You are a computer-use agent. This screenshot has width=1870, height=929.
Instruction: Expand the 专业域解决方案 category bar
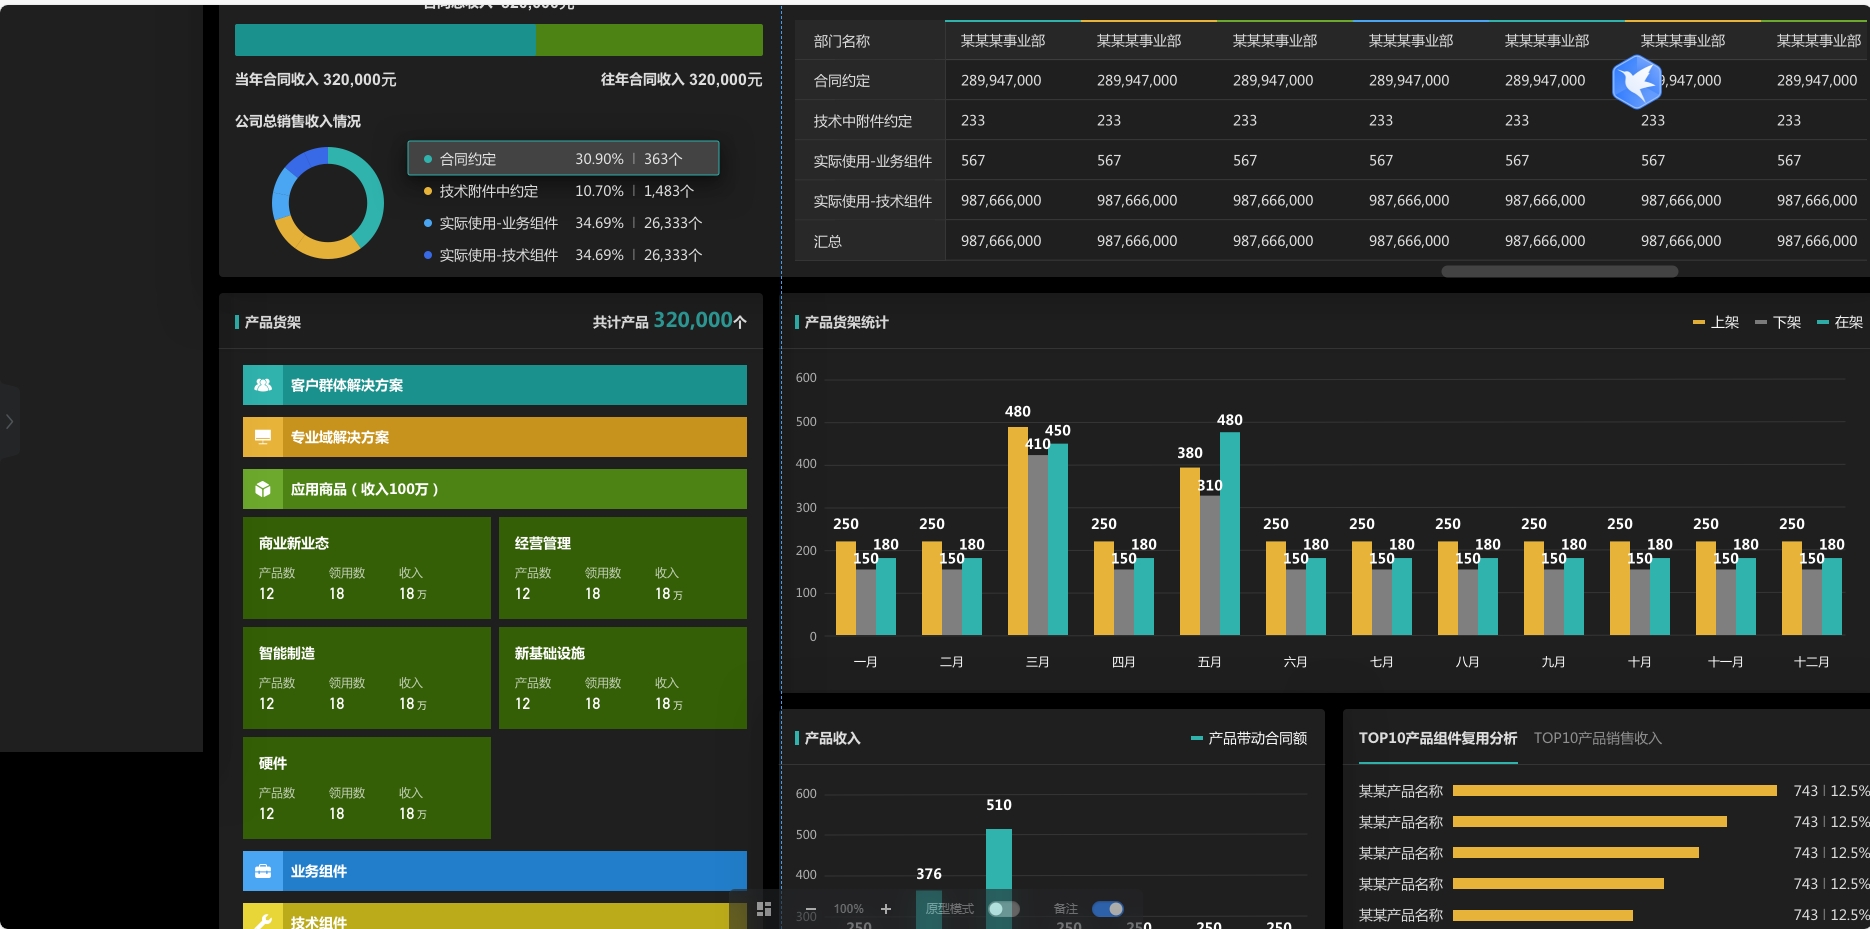(495, 437)
